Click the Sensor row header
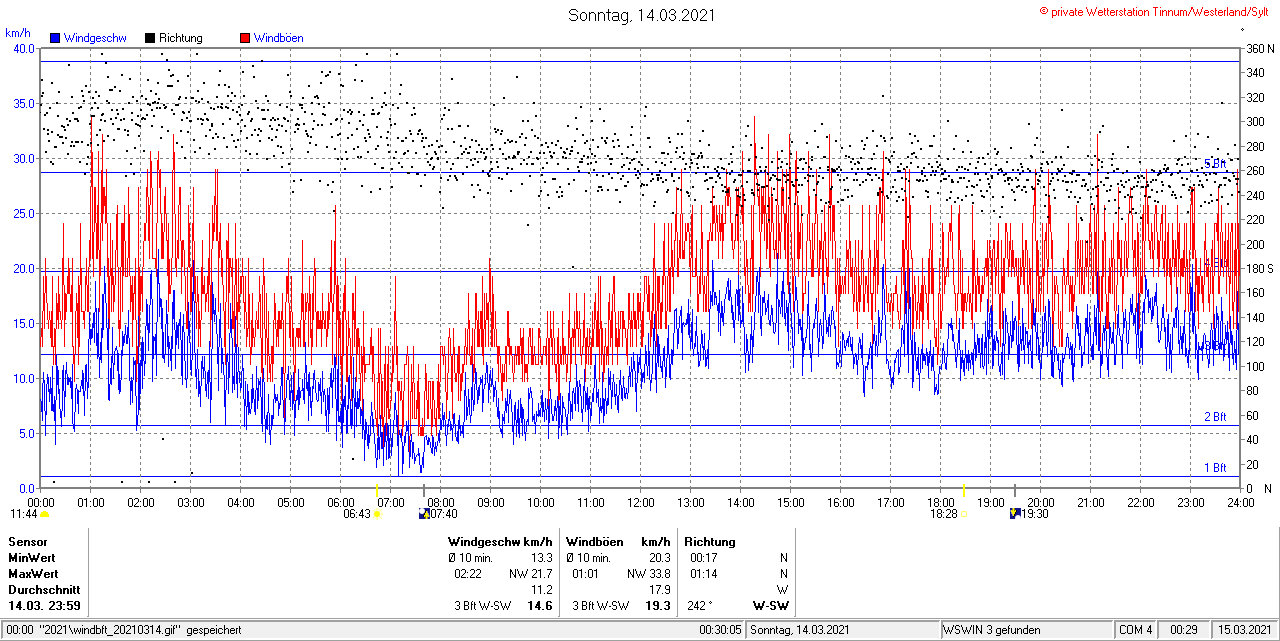 tap(27, 542)
